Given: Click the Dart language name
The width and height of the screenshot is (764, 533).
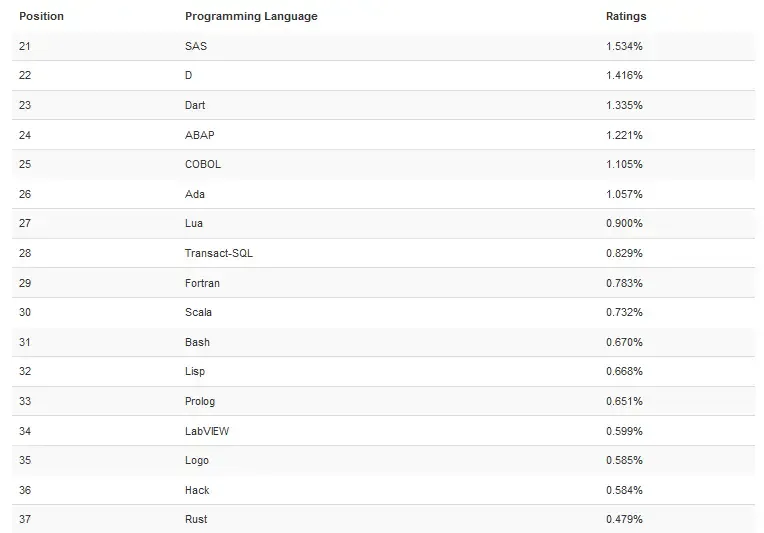Looking at the screenshot, I should [x=195, y=105].
